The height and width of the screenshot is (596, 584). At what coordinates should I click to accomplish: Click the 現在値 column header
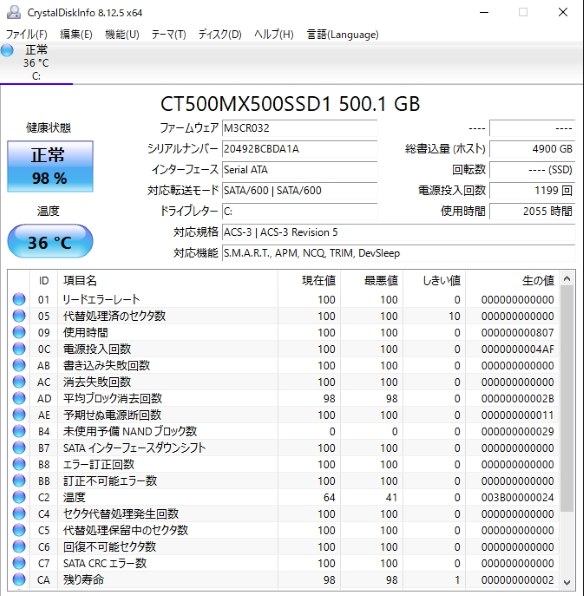pyautogui.click(x=309, y=281)
